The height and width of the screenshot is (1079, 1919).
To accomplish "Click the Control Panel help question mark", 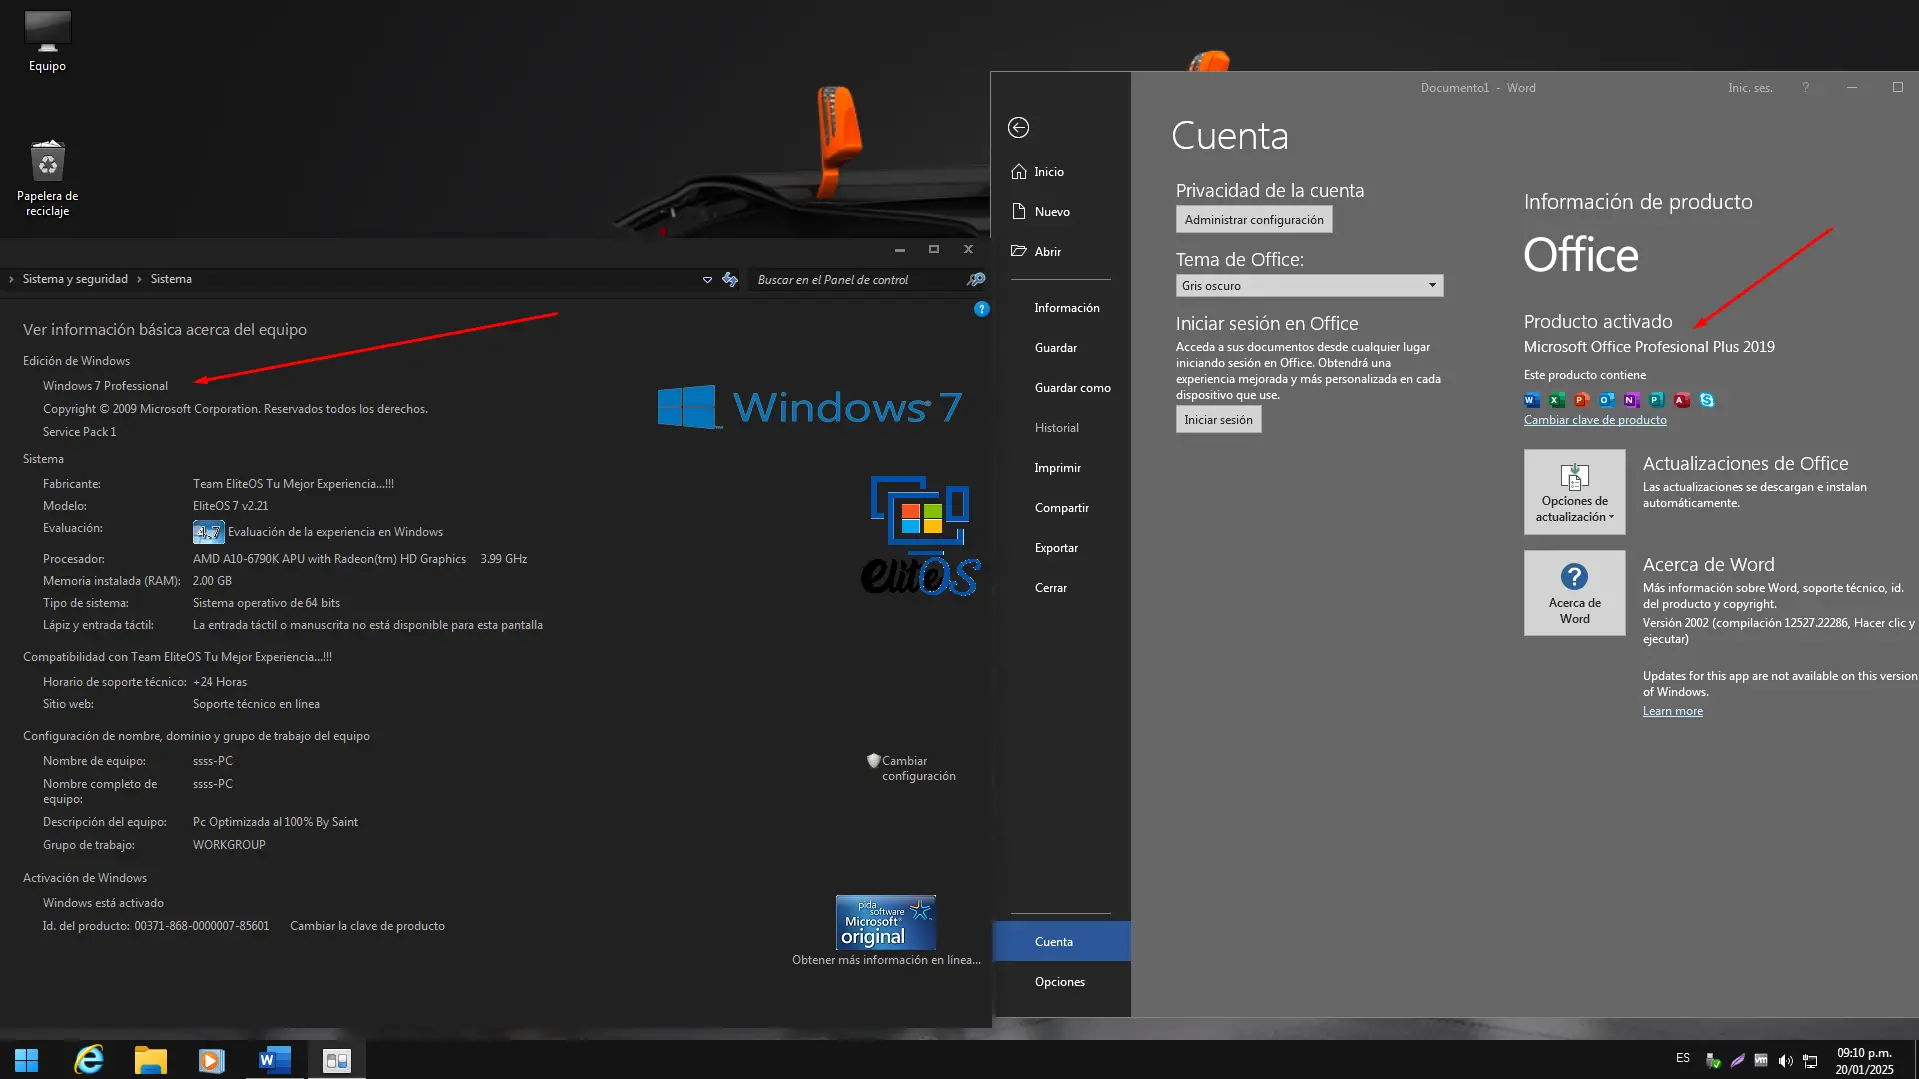I will pos(981,309).
